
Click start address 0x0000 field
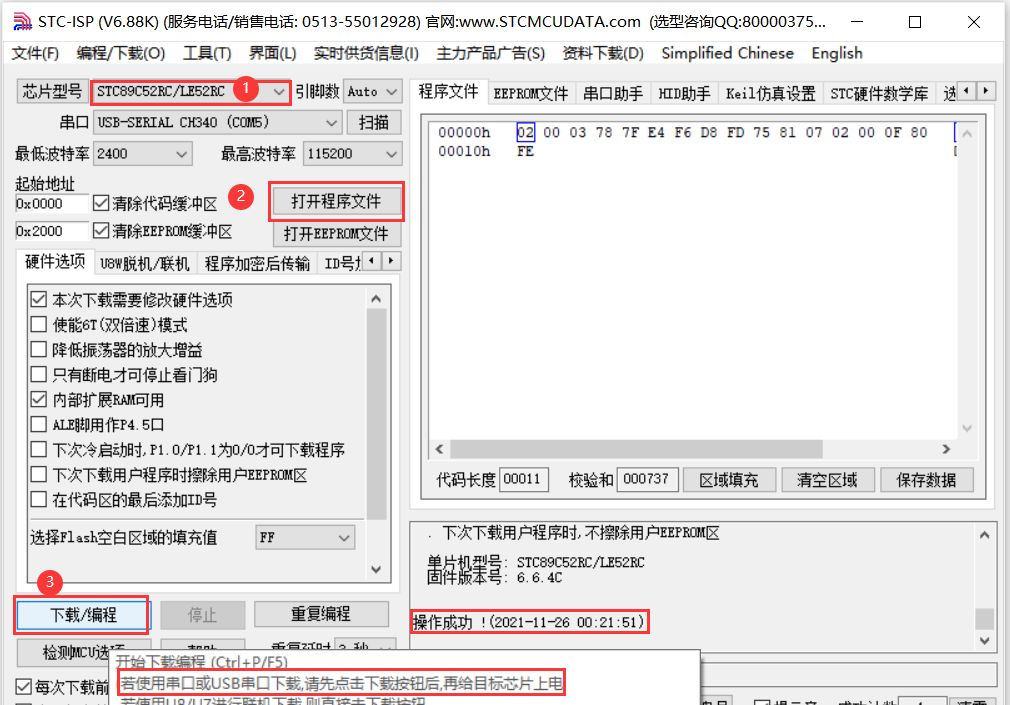point(50,204)
